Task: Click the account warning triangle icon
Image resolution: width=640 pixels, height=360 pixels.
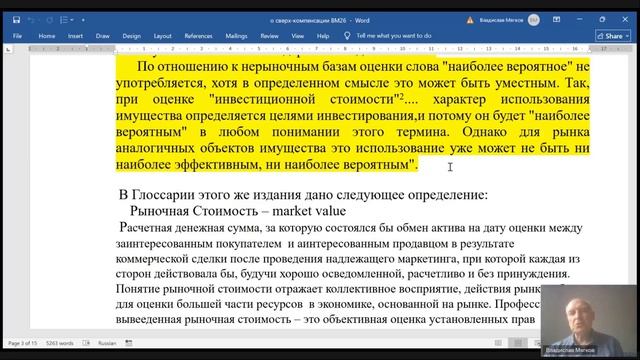Action: tap(470, 20)
